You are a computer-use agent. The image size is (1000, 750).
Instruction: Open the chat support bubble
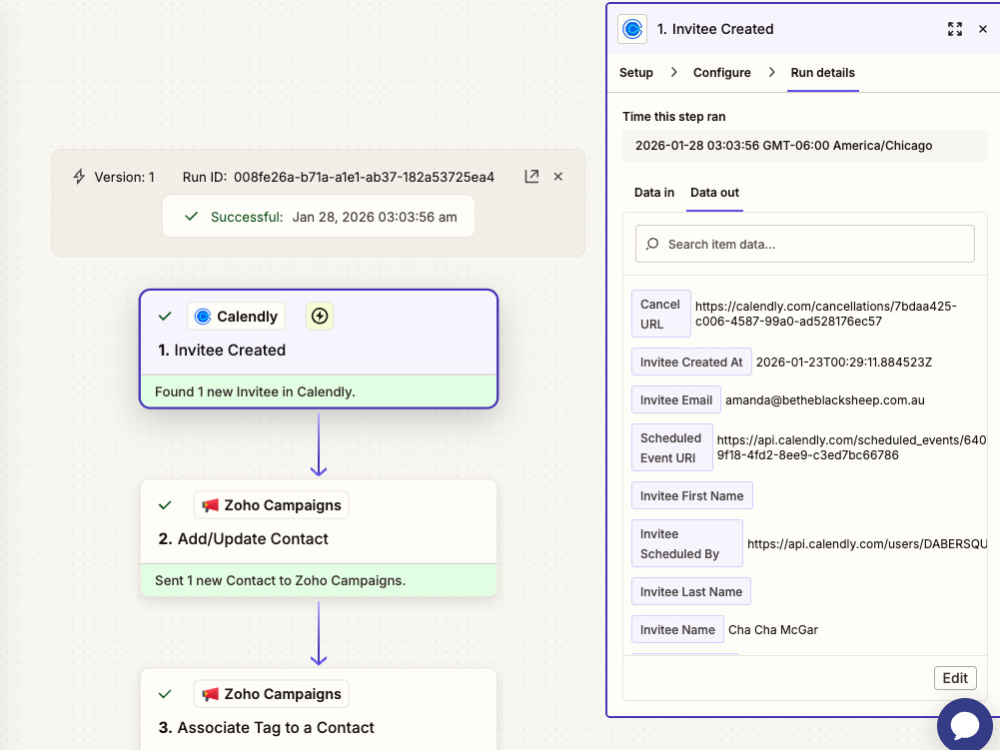[964, 725]
